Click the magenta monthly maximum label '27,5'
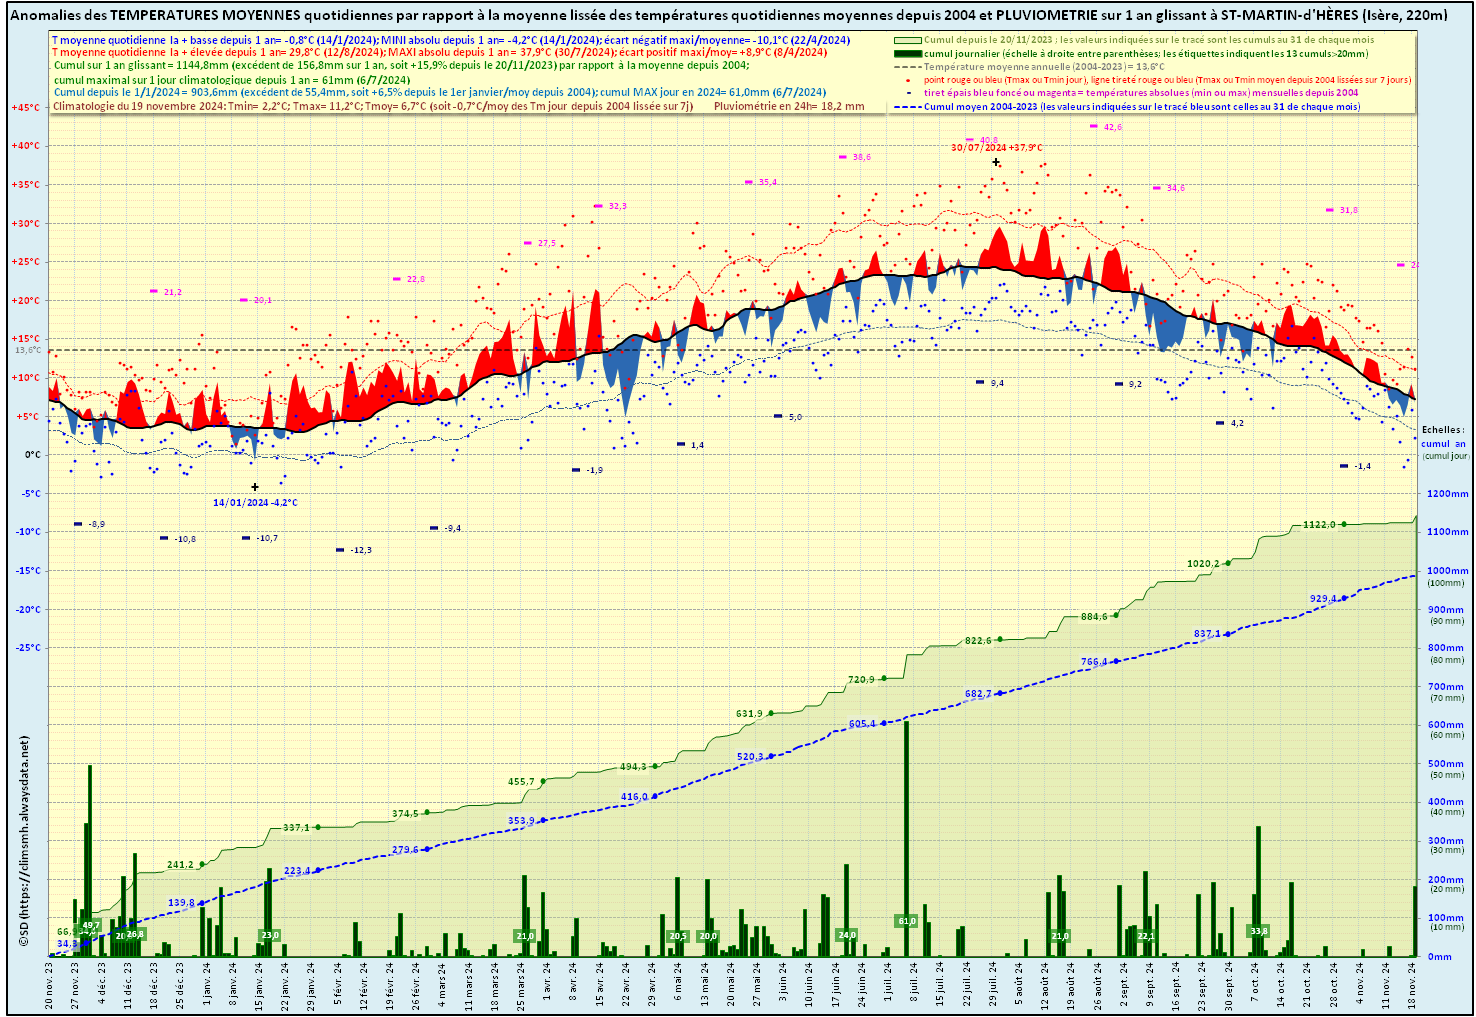 [x=546, y=243]
